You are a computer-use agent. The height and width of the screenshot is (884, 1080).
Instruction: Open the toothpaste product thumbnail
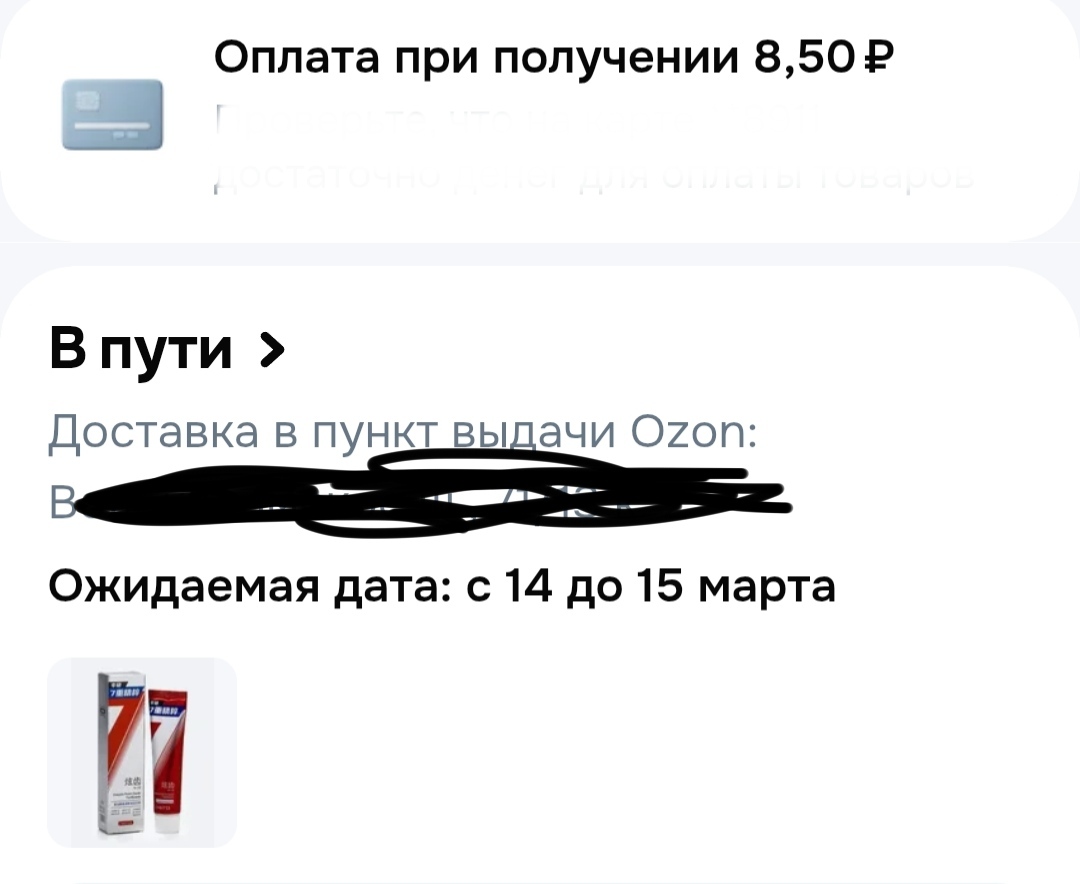pos(142,752)
